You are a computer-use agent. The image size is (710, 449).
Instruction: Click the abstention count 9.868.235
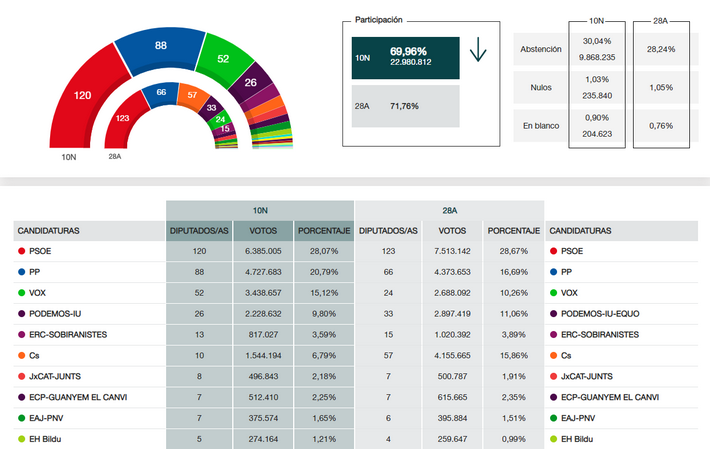point(597,57)
